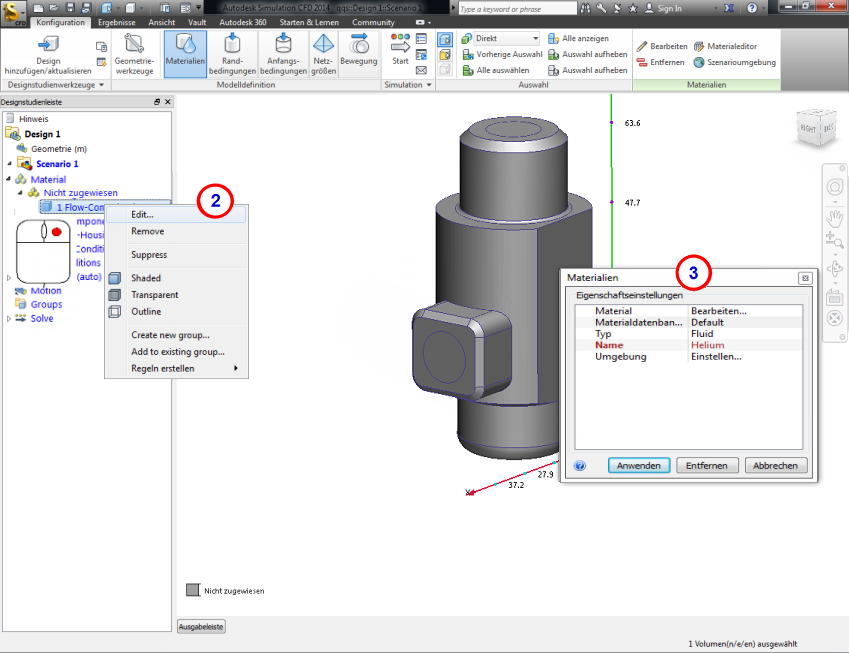Select the Pan hand tool in navigation bar
The image size is (849, 653).
[x=834, y=219]
